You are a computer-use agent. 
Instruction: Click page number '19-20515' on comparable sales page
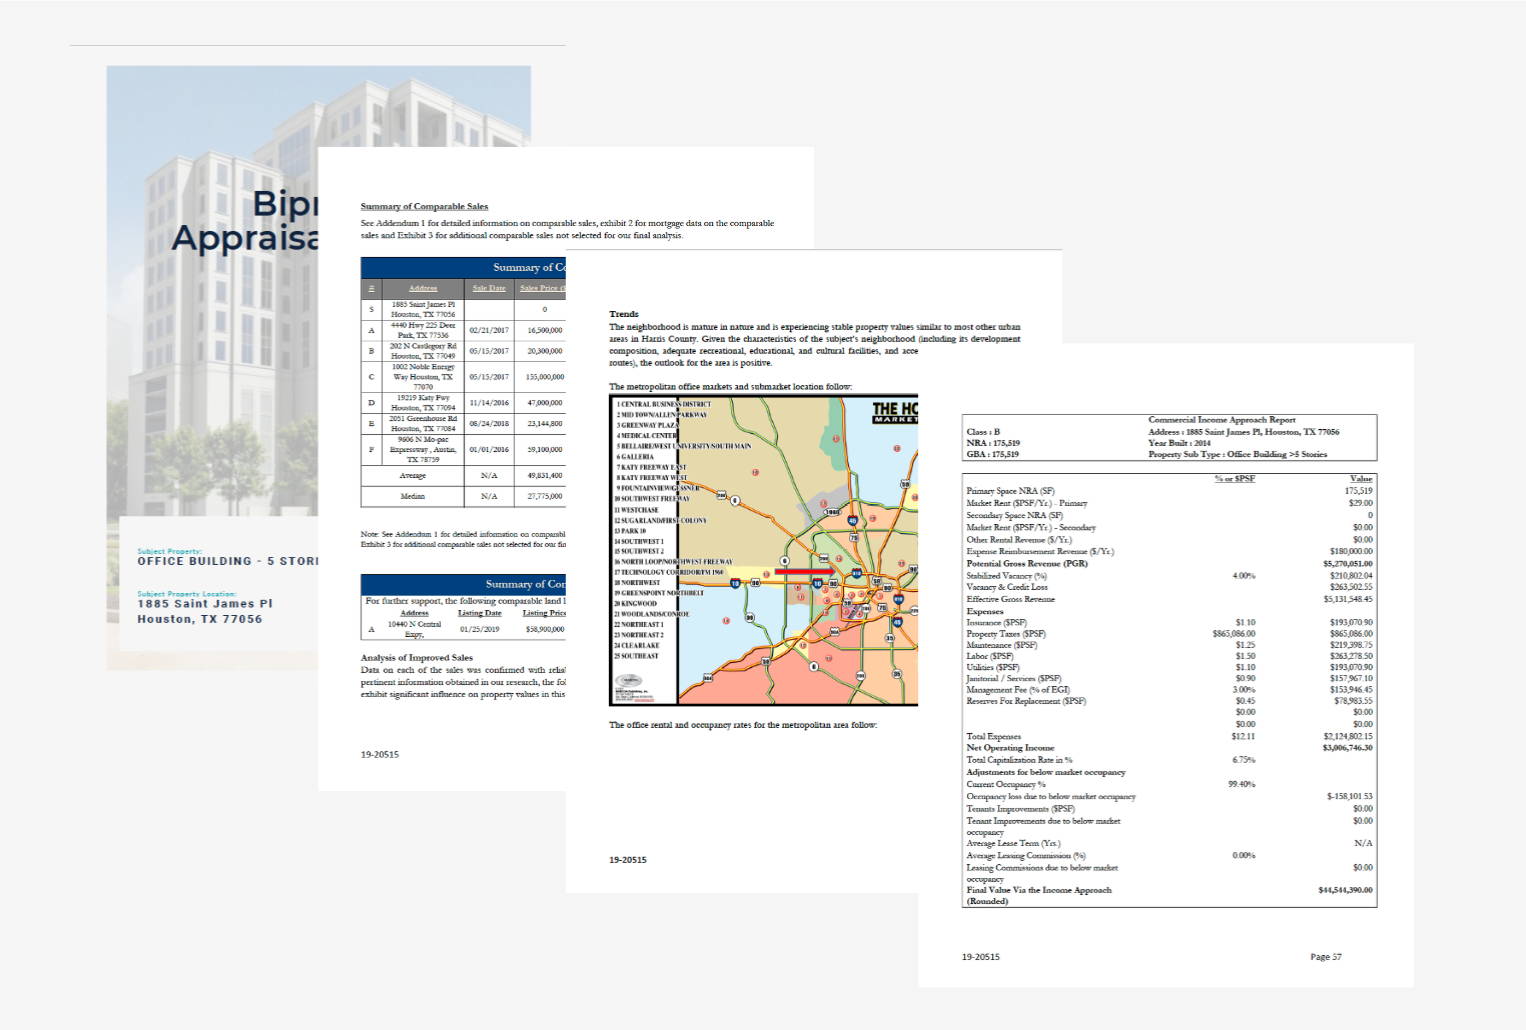point(380,755)
